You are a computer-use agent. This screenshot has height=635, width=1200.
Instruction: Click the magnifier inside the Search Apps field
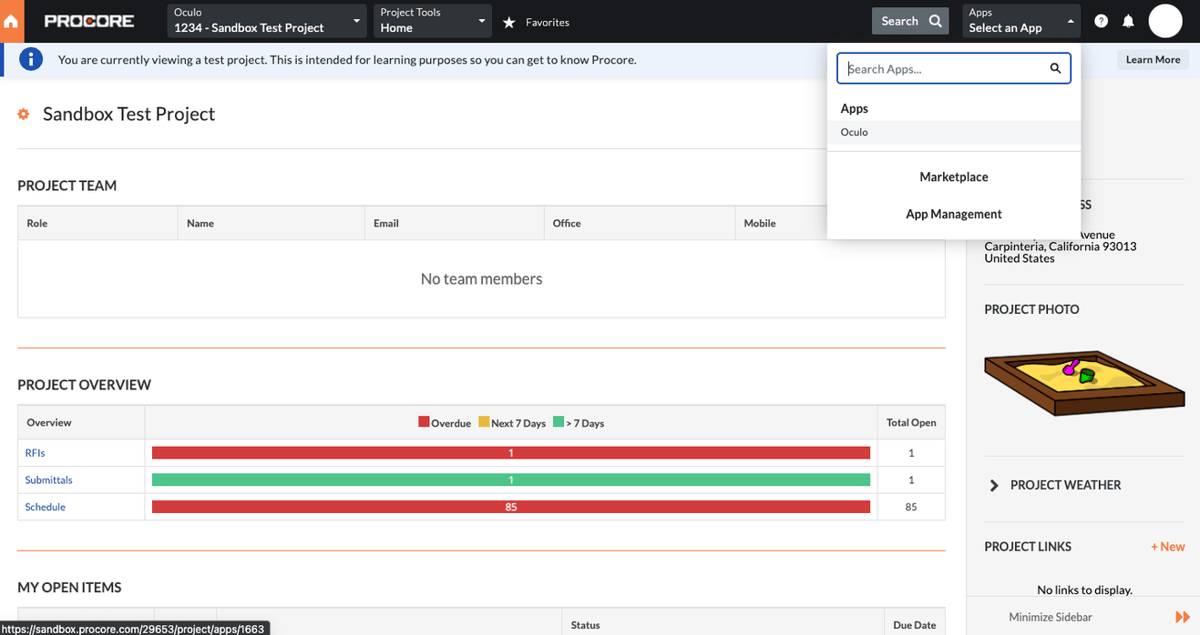click(x=1055, y=68)
